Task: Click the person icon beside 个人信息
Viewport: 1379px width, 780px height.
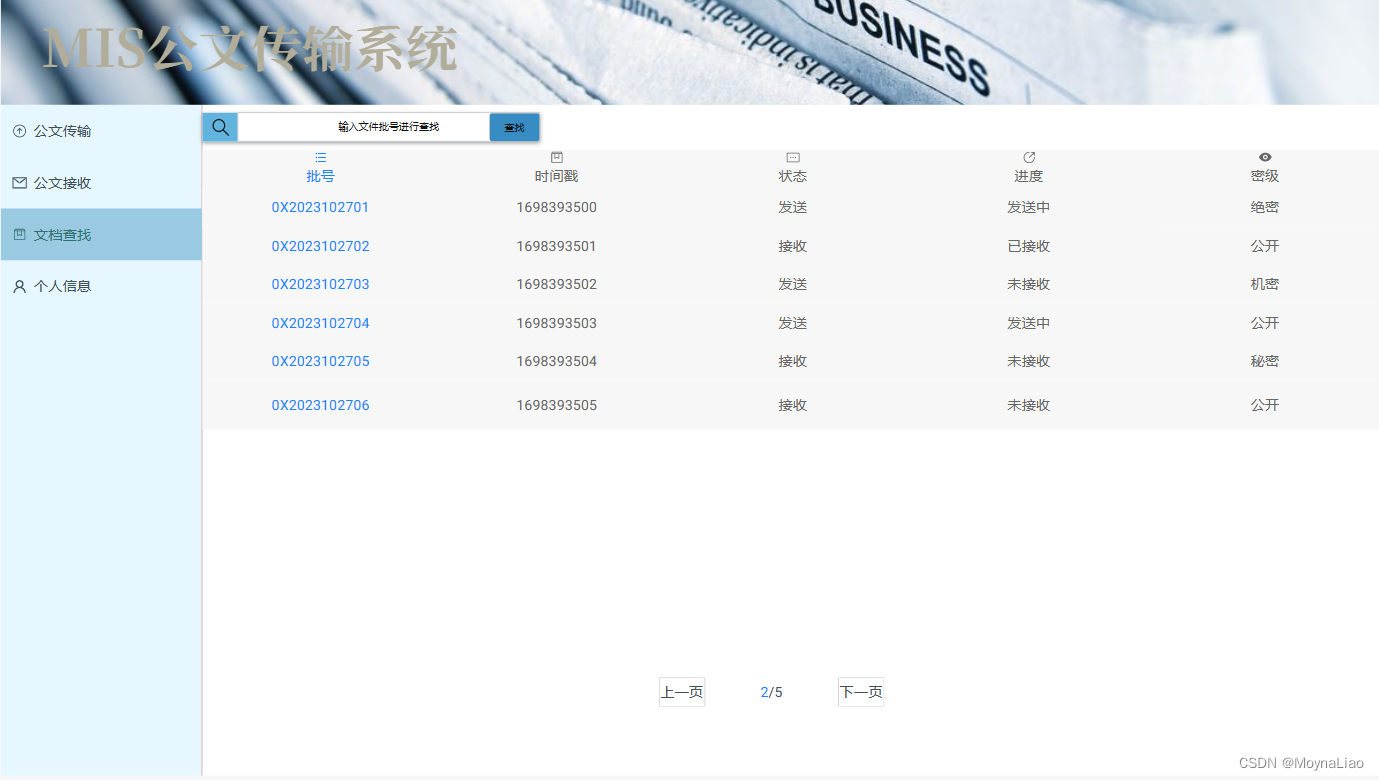Action: pyautogui.click(x=18, y=286)
